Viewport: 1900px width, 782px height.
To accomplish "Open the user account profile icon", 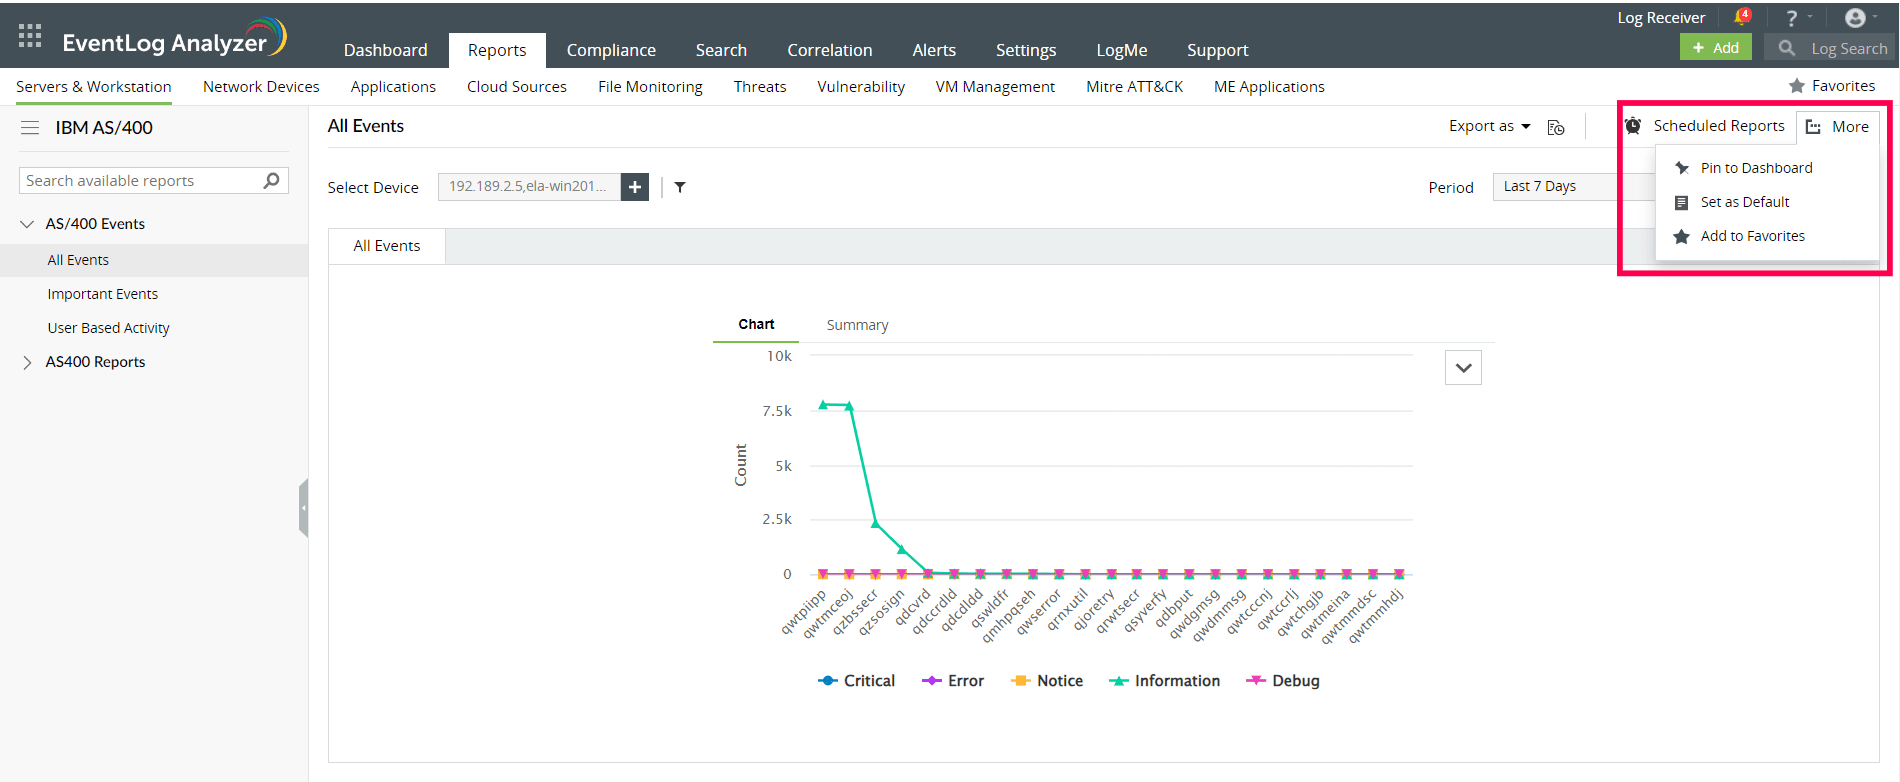I will 1855,18.
